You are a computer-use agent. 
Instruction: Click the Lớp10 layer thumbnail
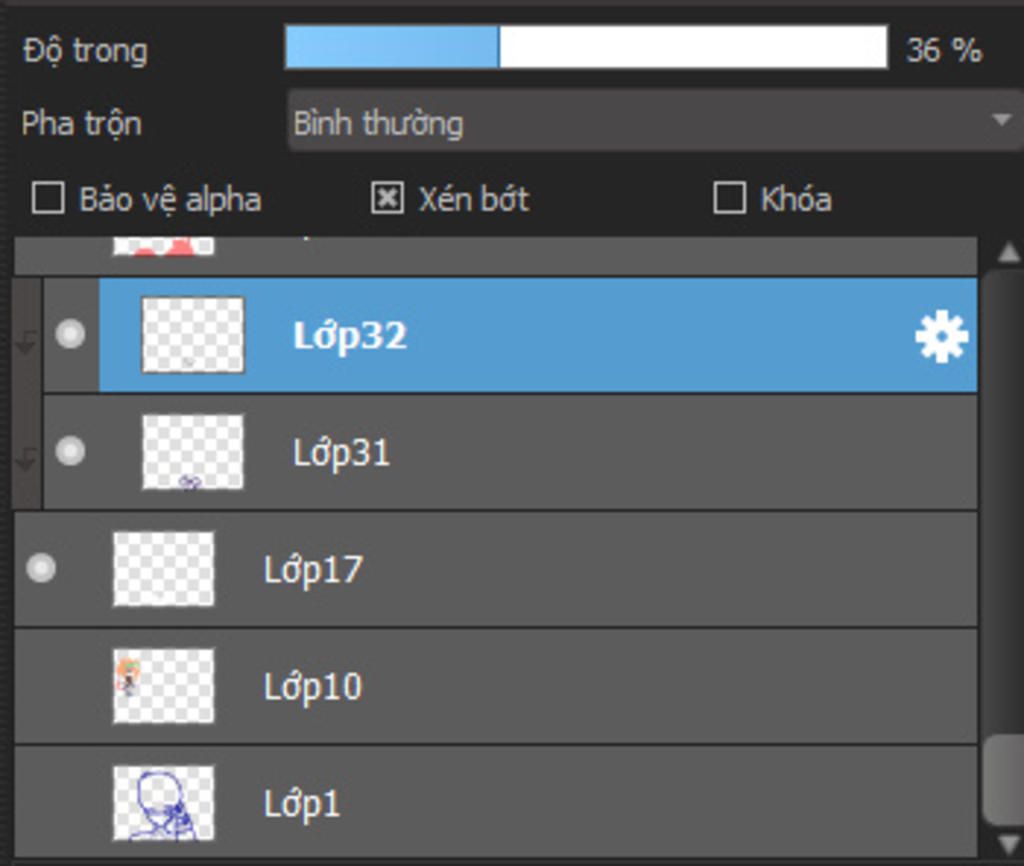coord(163,686)
